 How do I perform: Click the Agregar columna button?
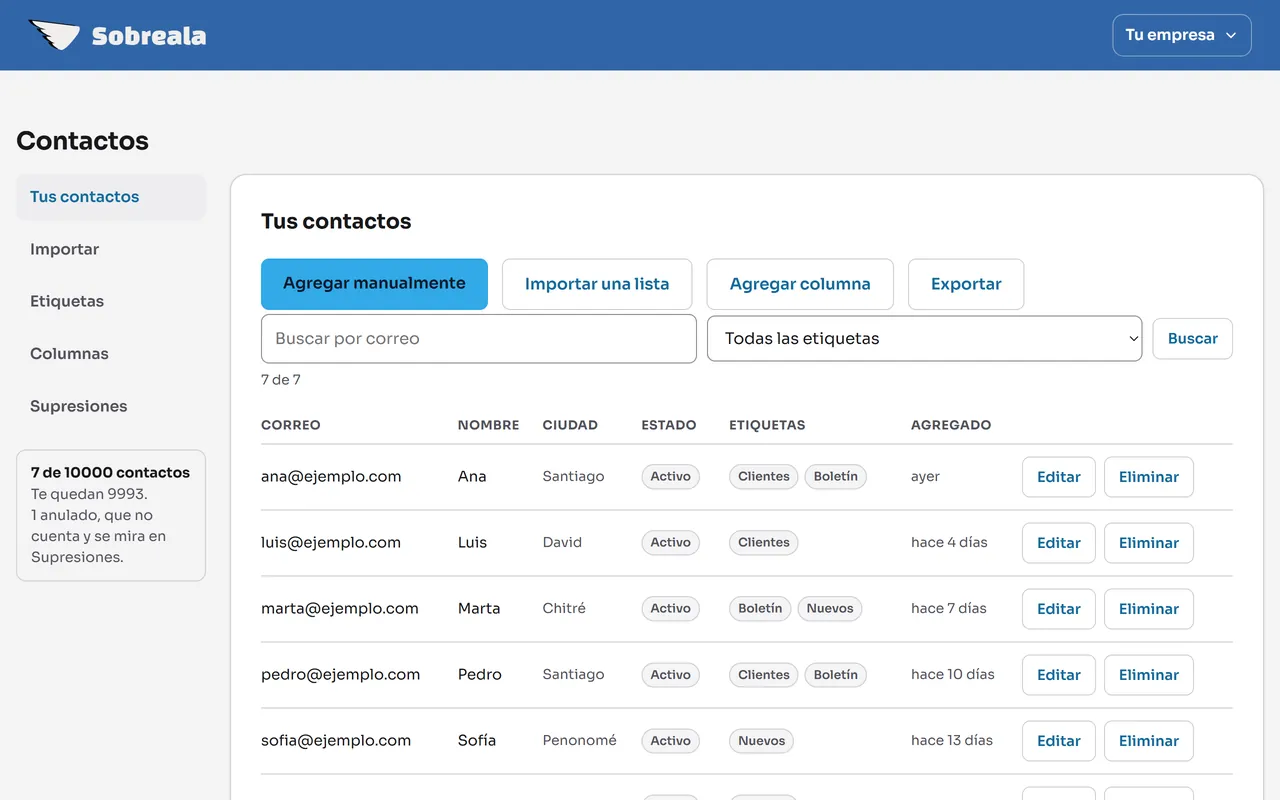(x=800, y=284)
